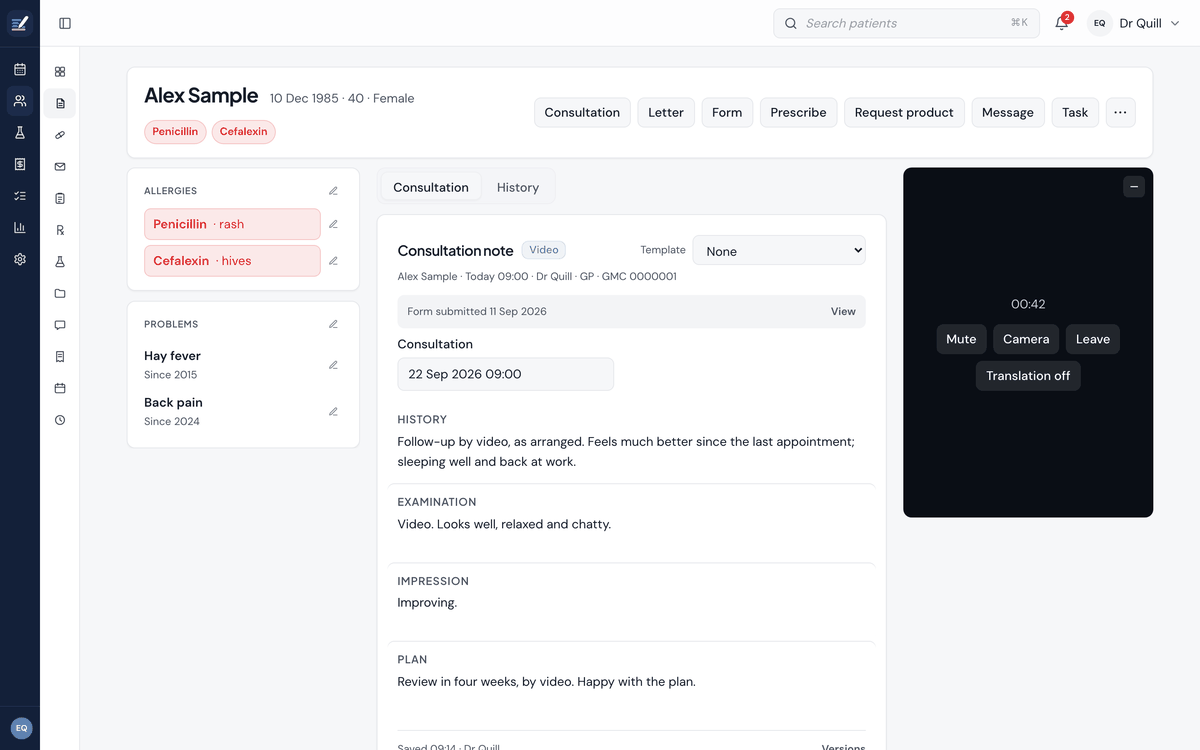Open the patient overview grid icon

tap(60, 72)
